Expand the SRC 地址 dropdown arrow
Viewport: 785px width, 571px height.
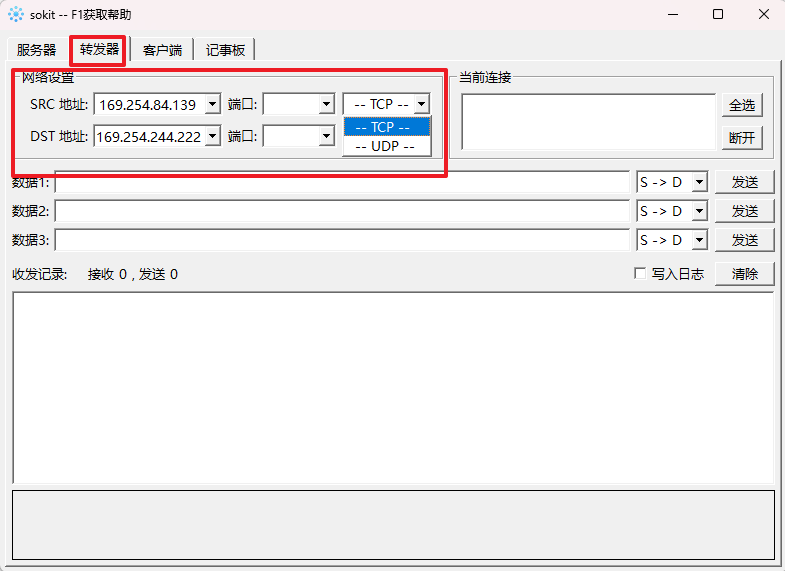(213, 104)
